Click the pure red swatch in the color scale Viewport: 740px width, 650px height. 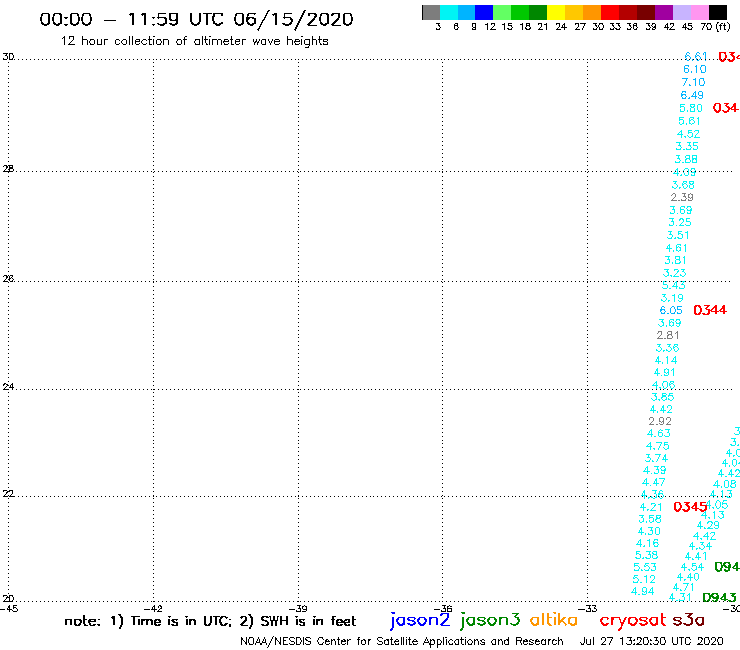(610, 12)
